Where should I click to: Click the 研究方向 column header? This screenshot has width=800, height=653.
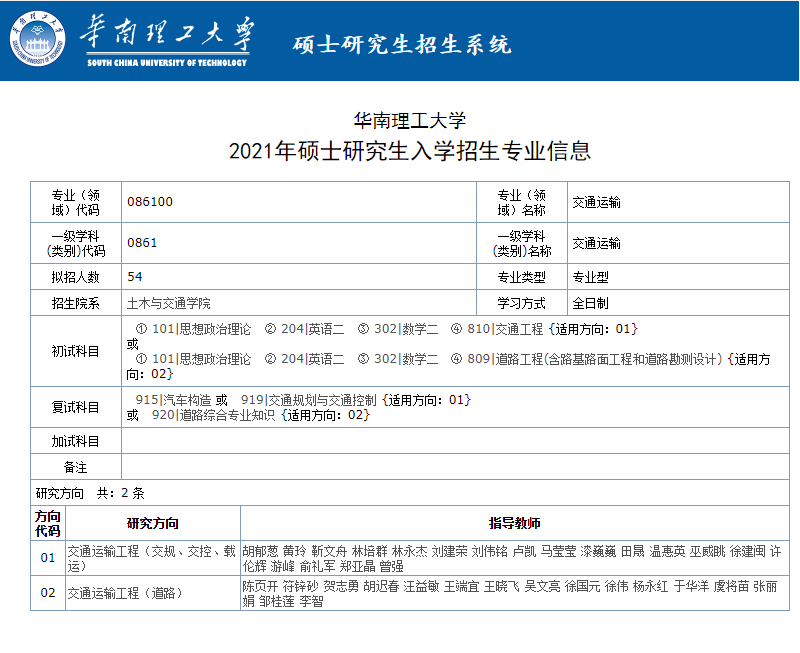(153, 523)
